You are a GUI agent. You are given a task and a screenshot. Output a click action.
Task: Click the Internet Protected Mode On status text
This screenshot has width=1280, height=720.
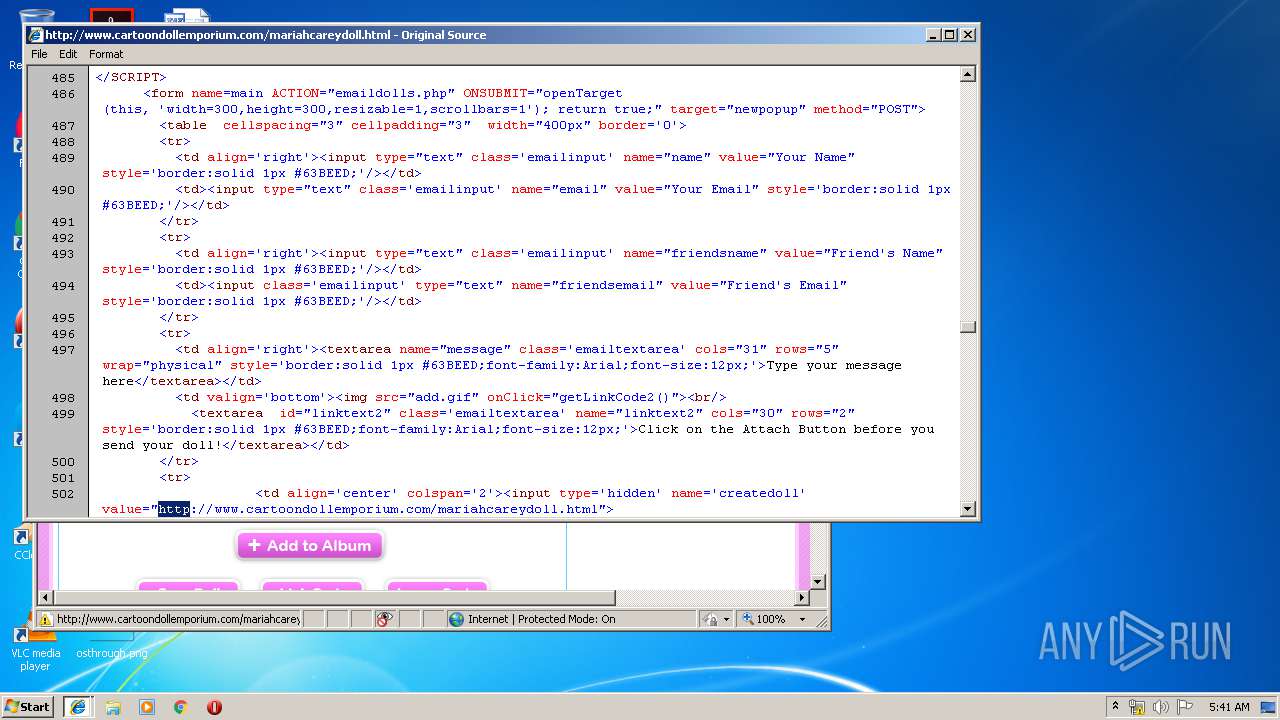click(542, 619)
